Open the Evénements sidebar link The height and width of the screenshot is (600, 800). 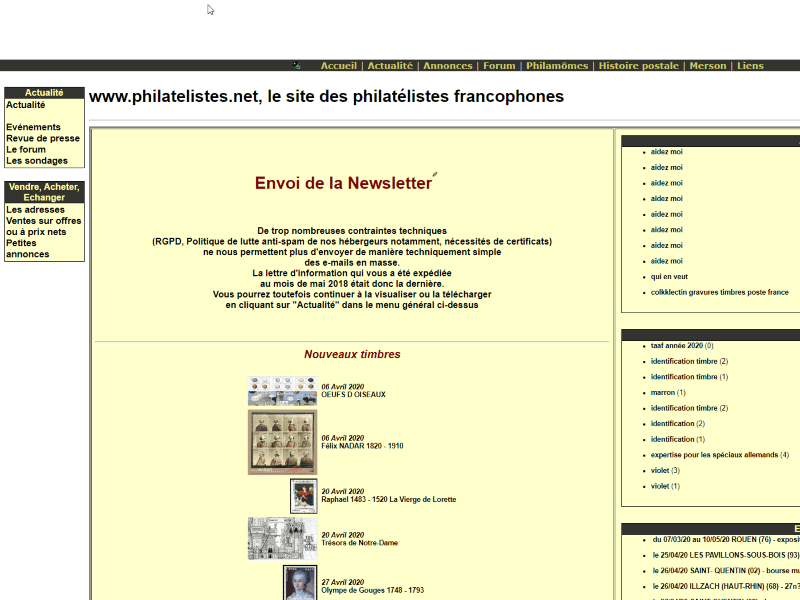pos(33,127)
